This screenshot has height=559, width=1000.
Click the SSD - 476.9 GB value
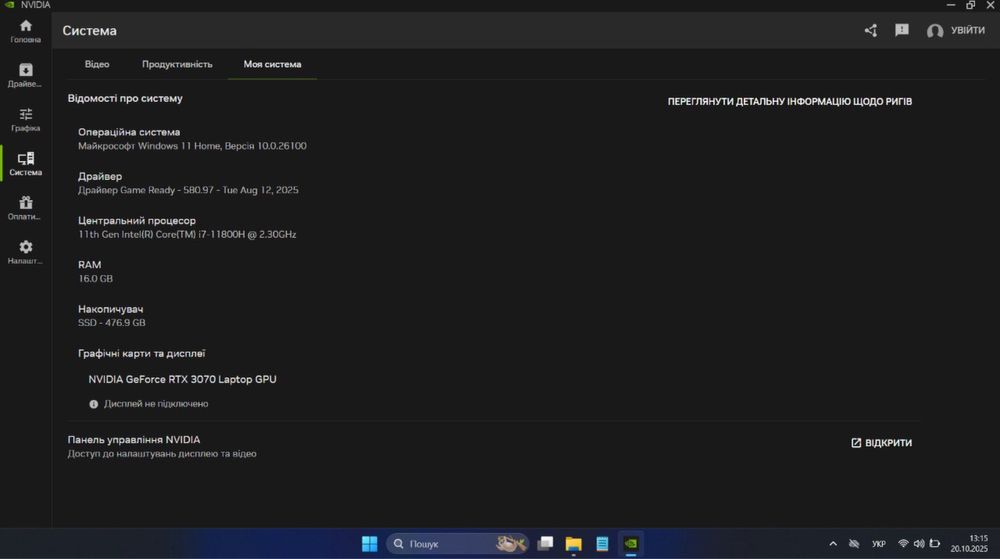(x=112, y=323)
